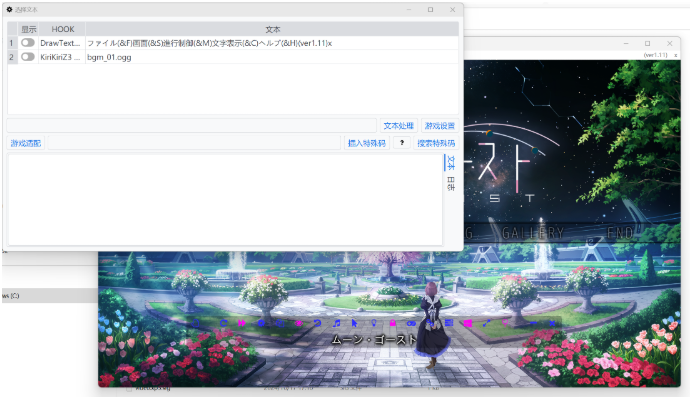Select row header number 2

pos(12,57)
